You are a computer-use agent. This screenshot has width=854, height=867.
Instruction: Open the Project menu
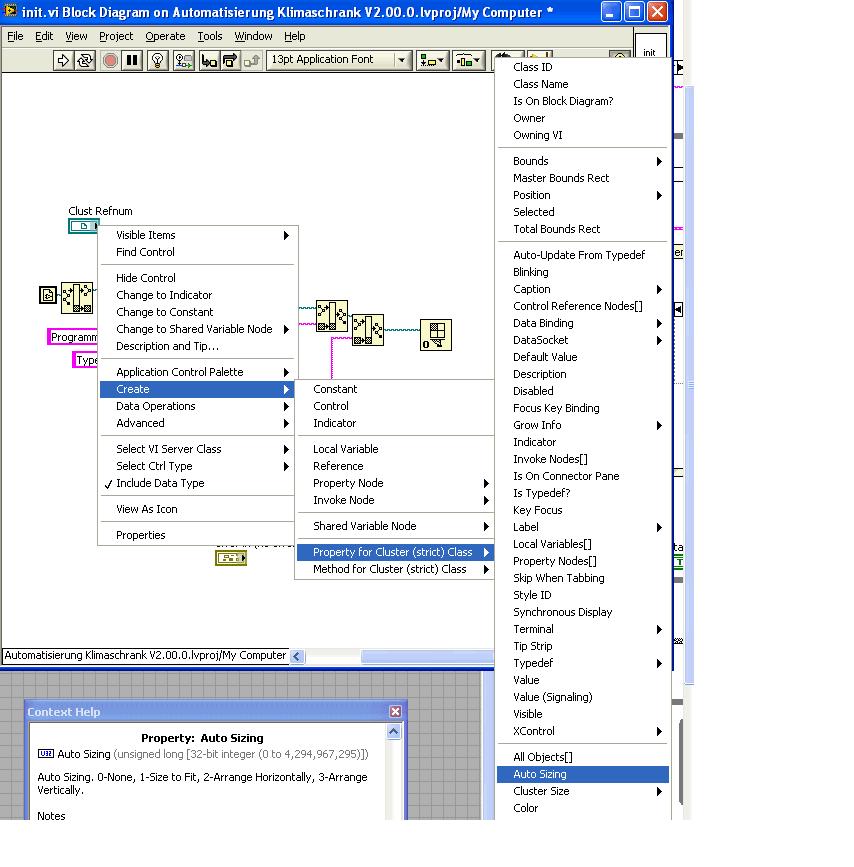pyautogui.click(x=116, y=36)
